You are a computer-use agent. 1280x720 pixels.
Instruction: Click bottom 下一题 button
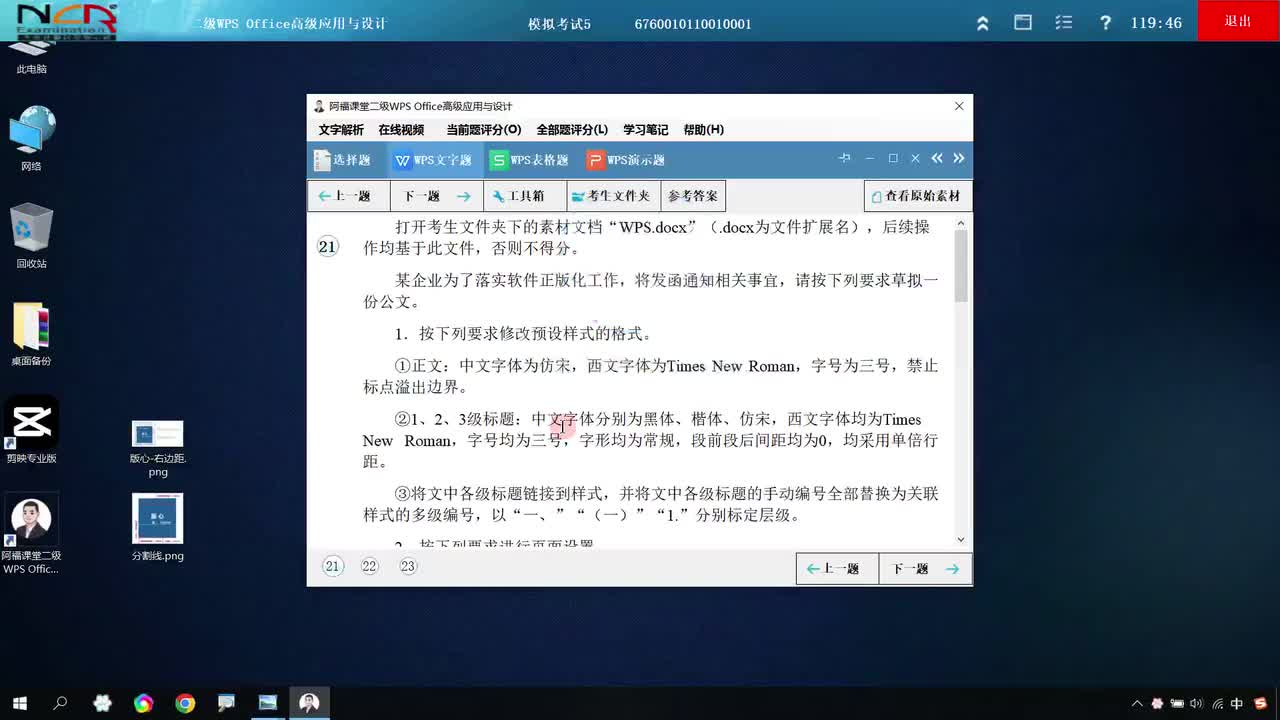point(925,569)
